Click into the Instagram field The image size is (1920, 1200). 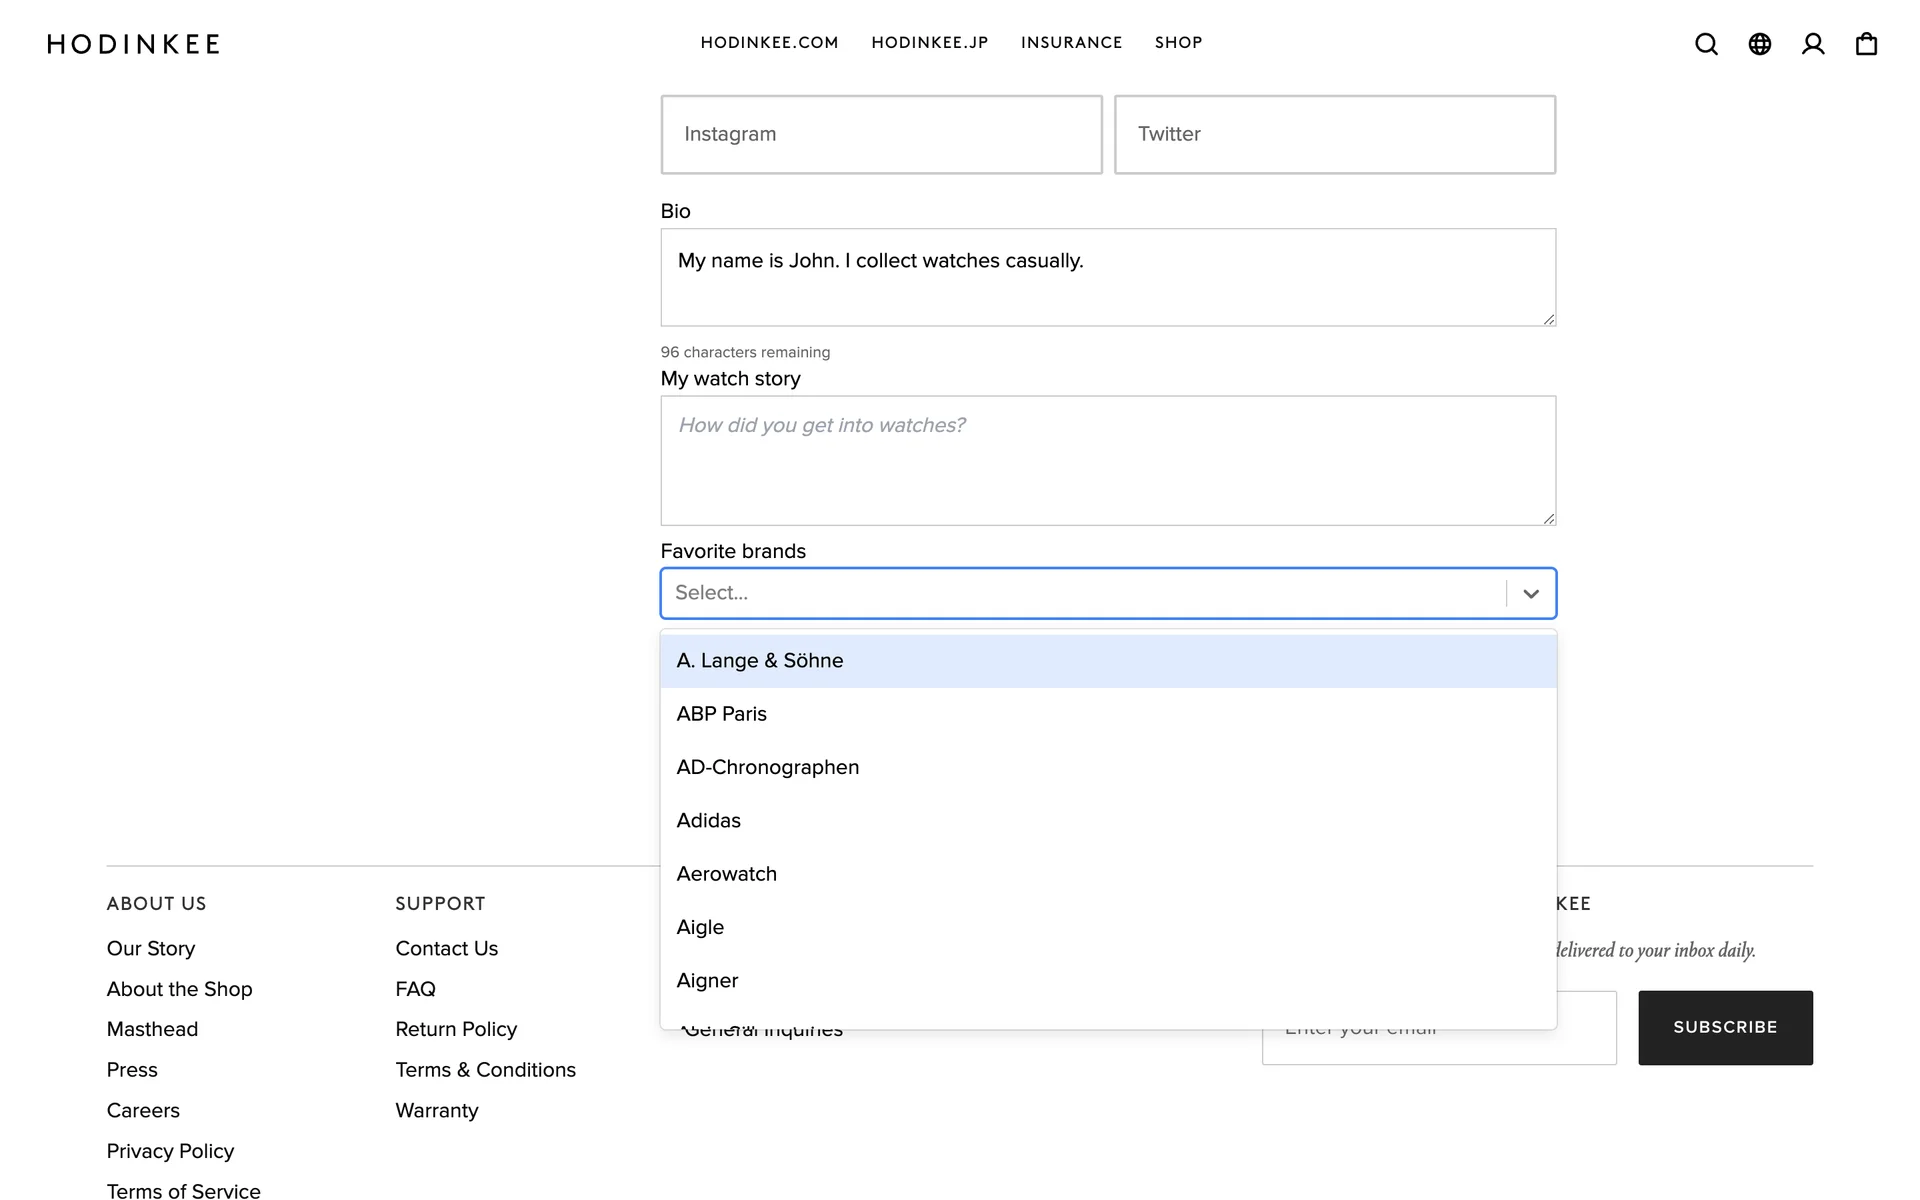pyautogui.click(x=881, y=135)
